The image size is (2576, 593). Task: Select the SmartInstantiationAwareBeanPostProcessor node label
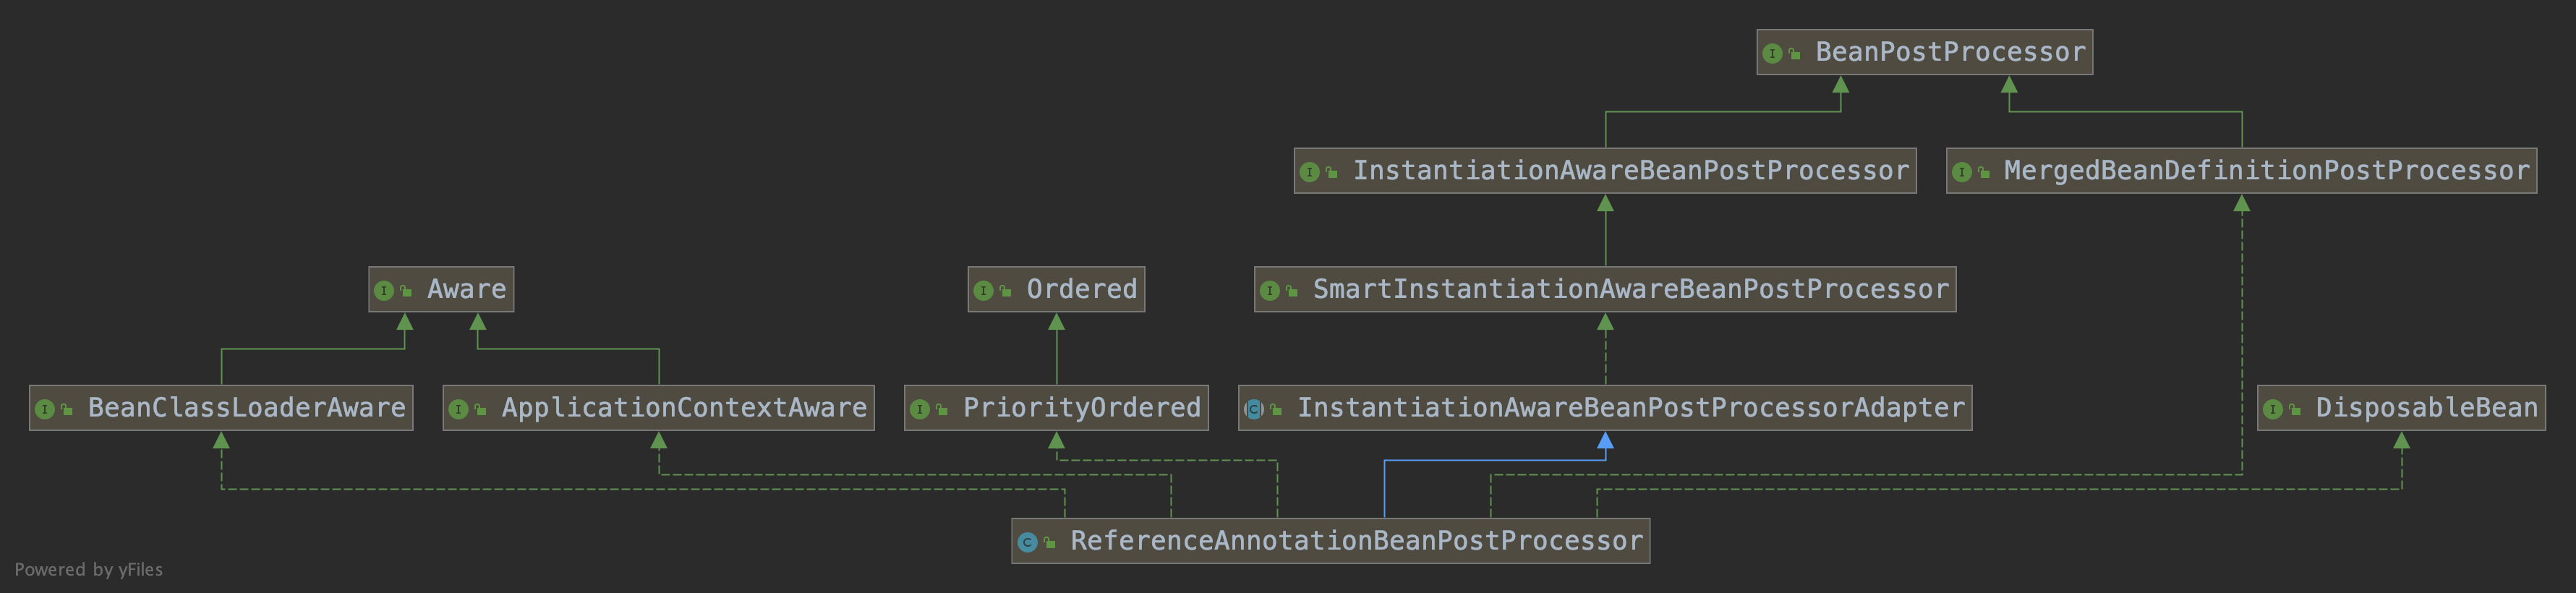click(1630, 290)
